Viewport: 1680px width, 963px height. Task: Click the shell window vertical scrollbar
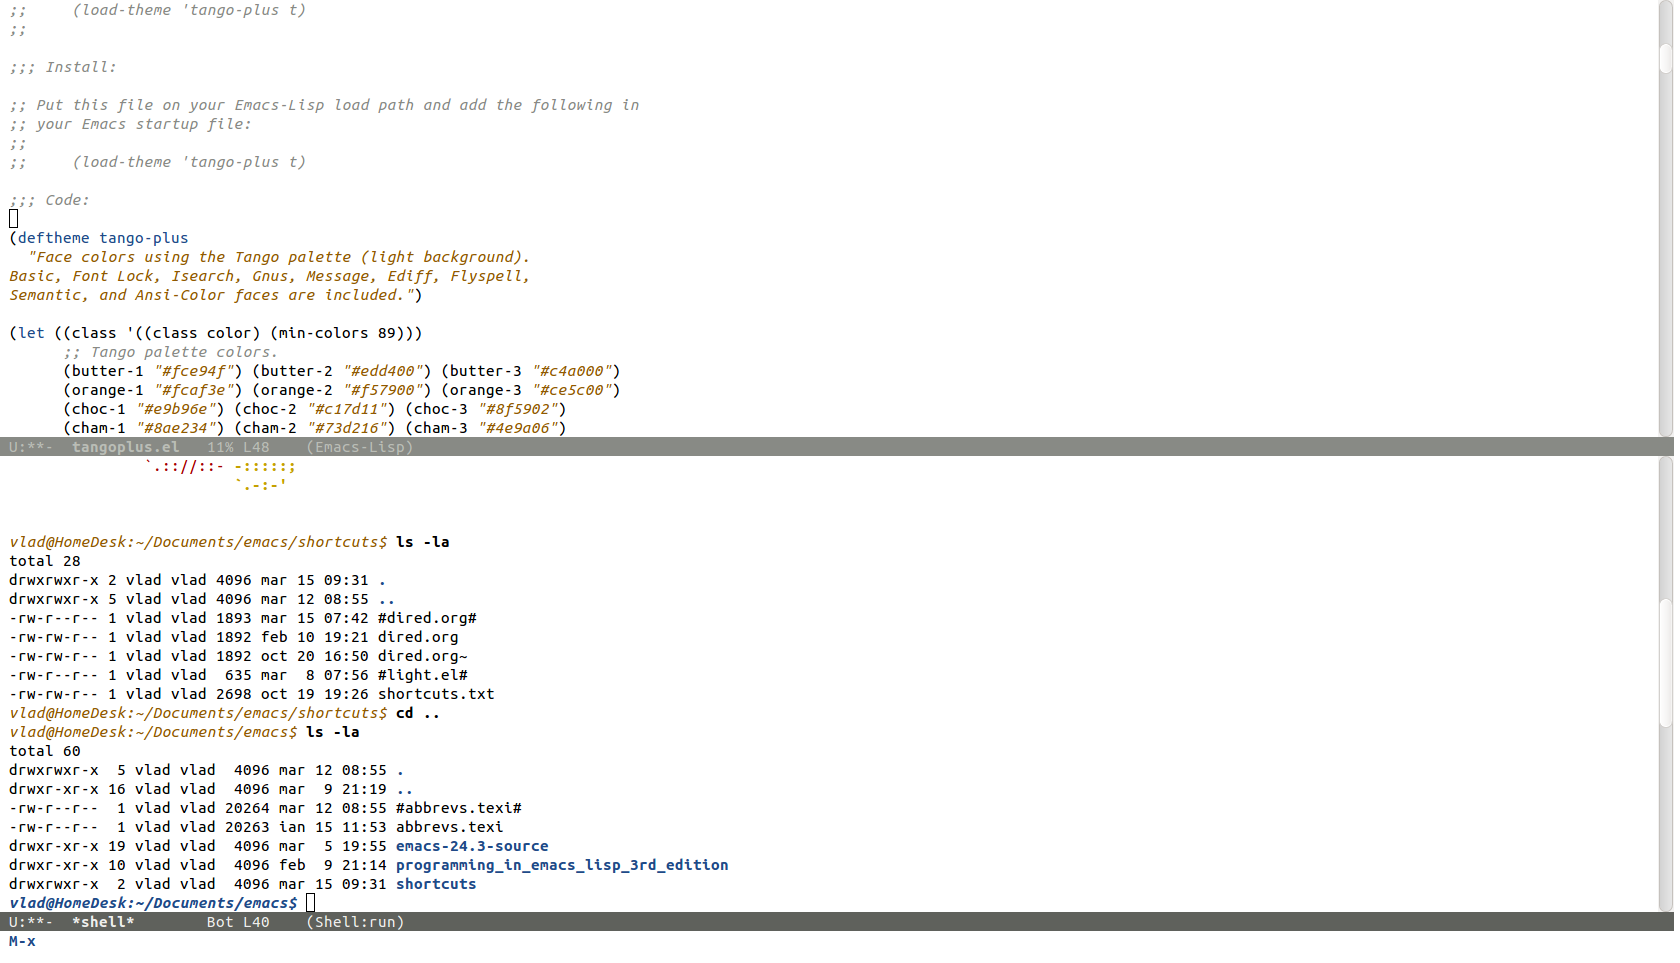point(1666,684)
